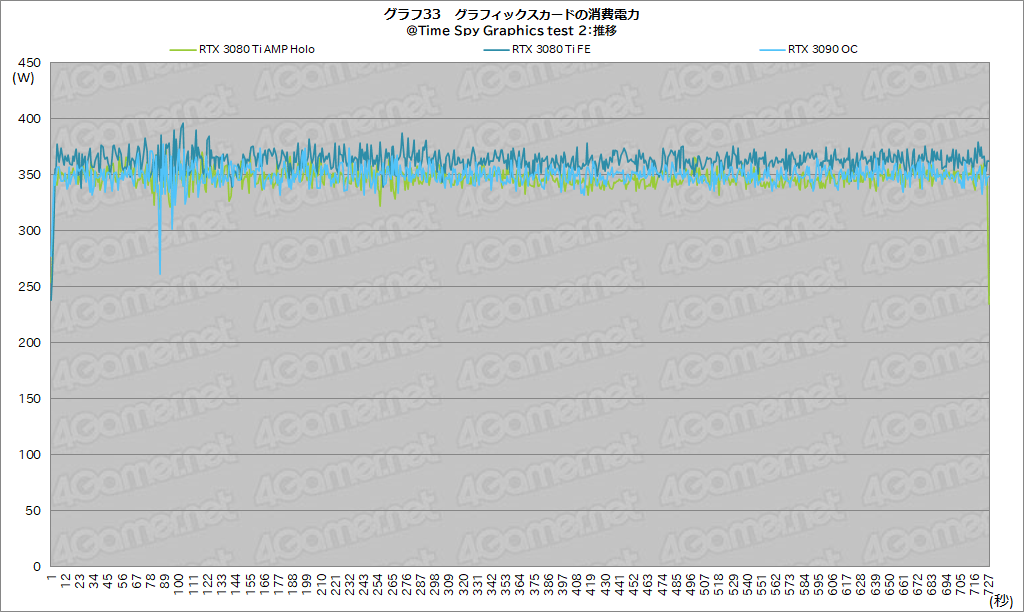Click the x-axis tick label 694
The width and height of the screenshot is (1024, 612).
coord(946,584)
